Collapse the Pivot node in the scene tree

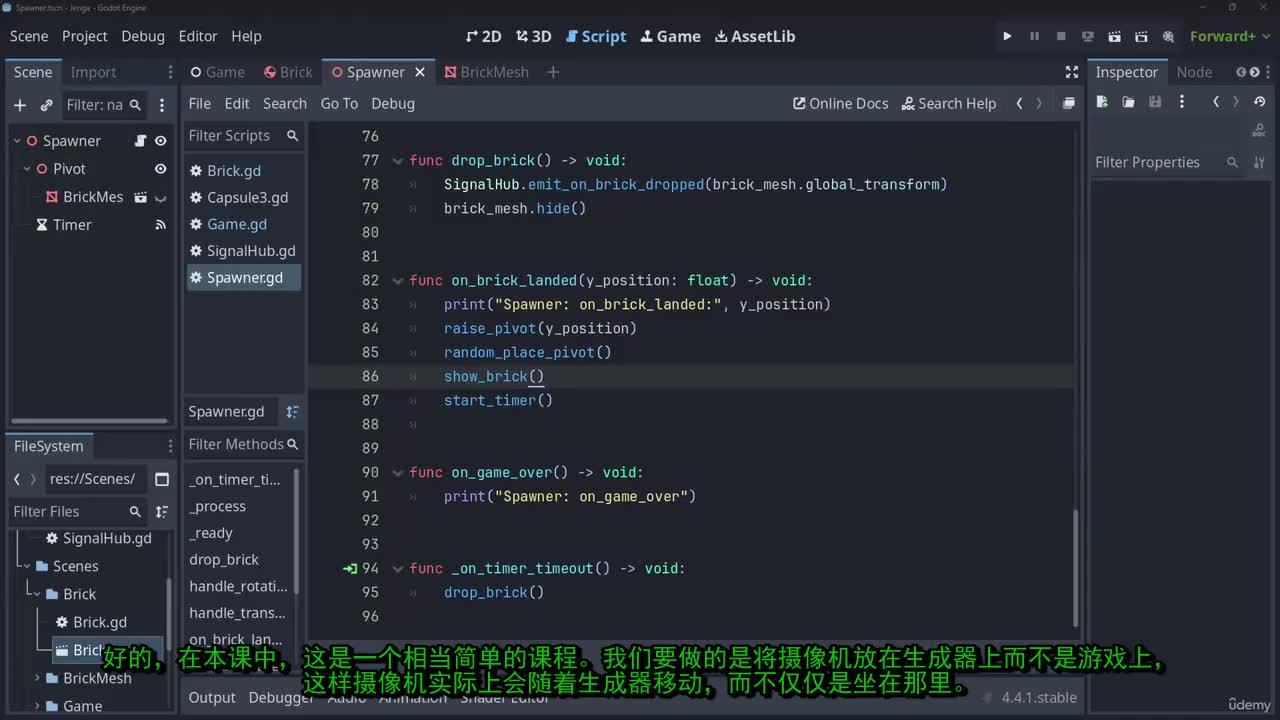[27, 169]
